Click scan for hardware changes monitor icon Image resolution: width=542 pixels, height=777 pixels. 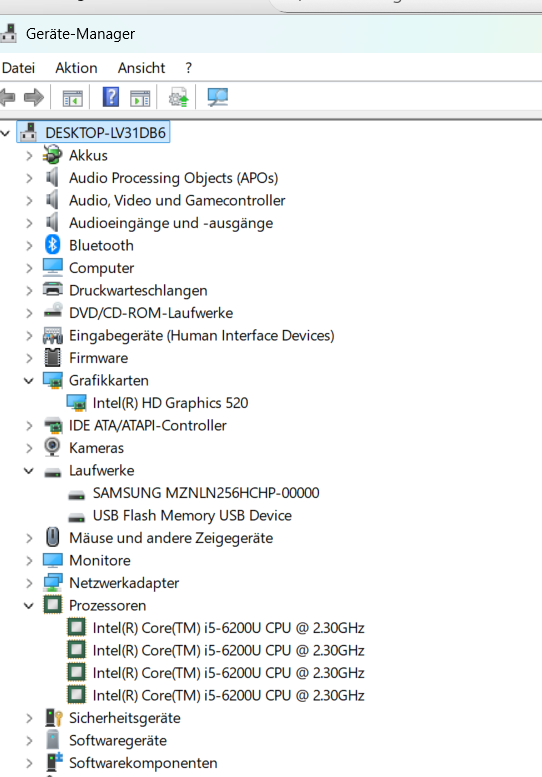(x=217, y=97)
